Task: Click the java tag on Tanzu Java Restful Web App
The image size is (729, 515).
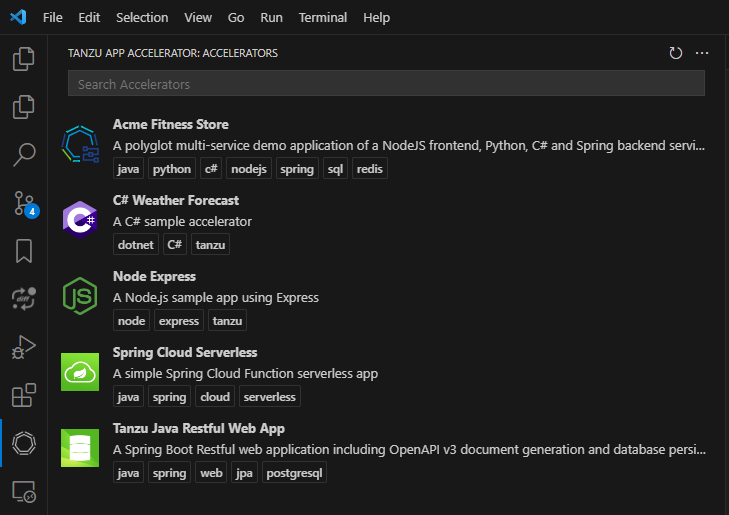Action: 128,473
